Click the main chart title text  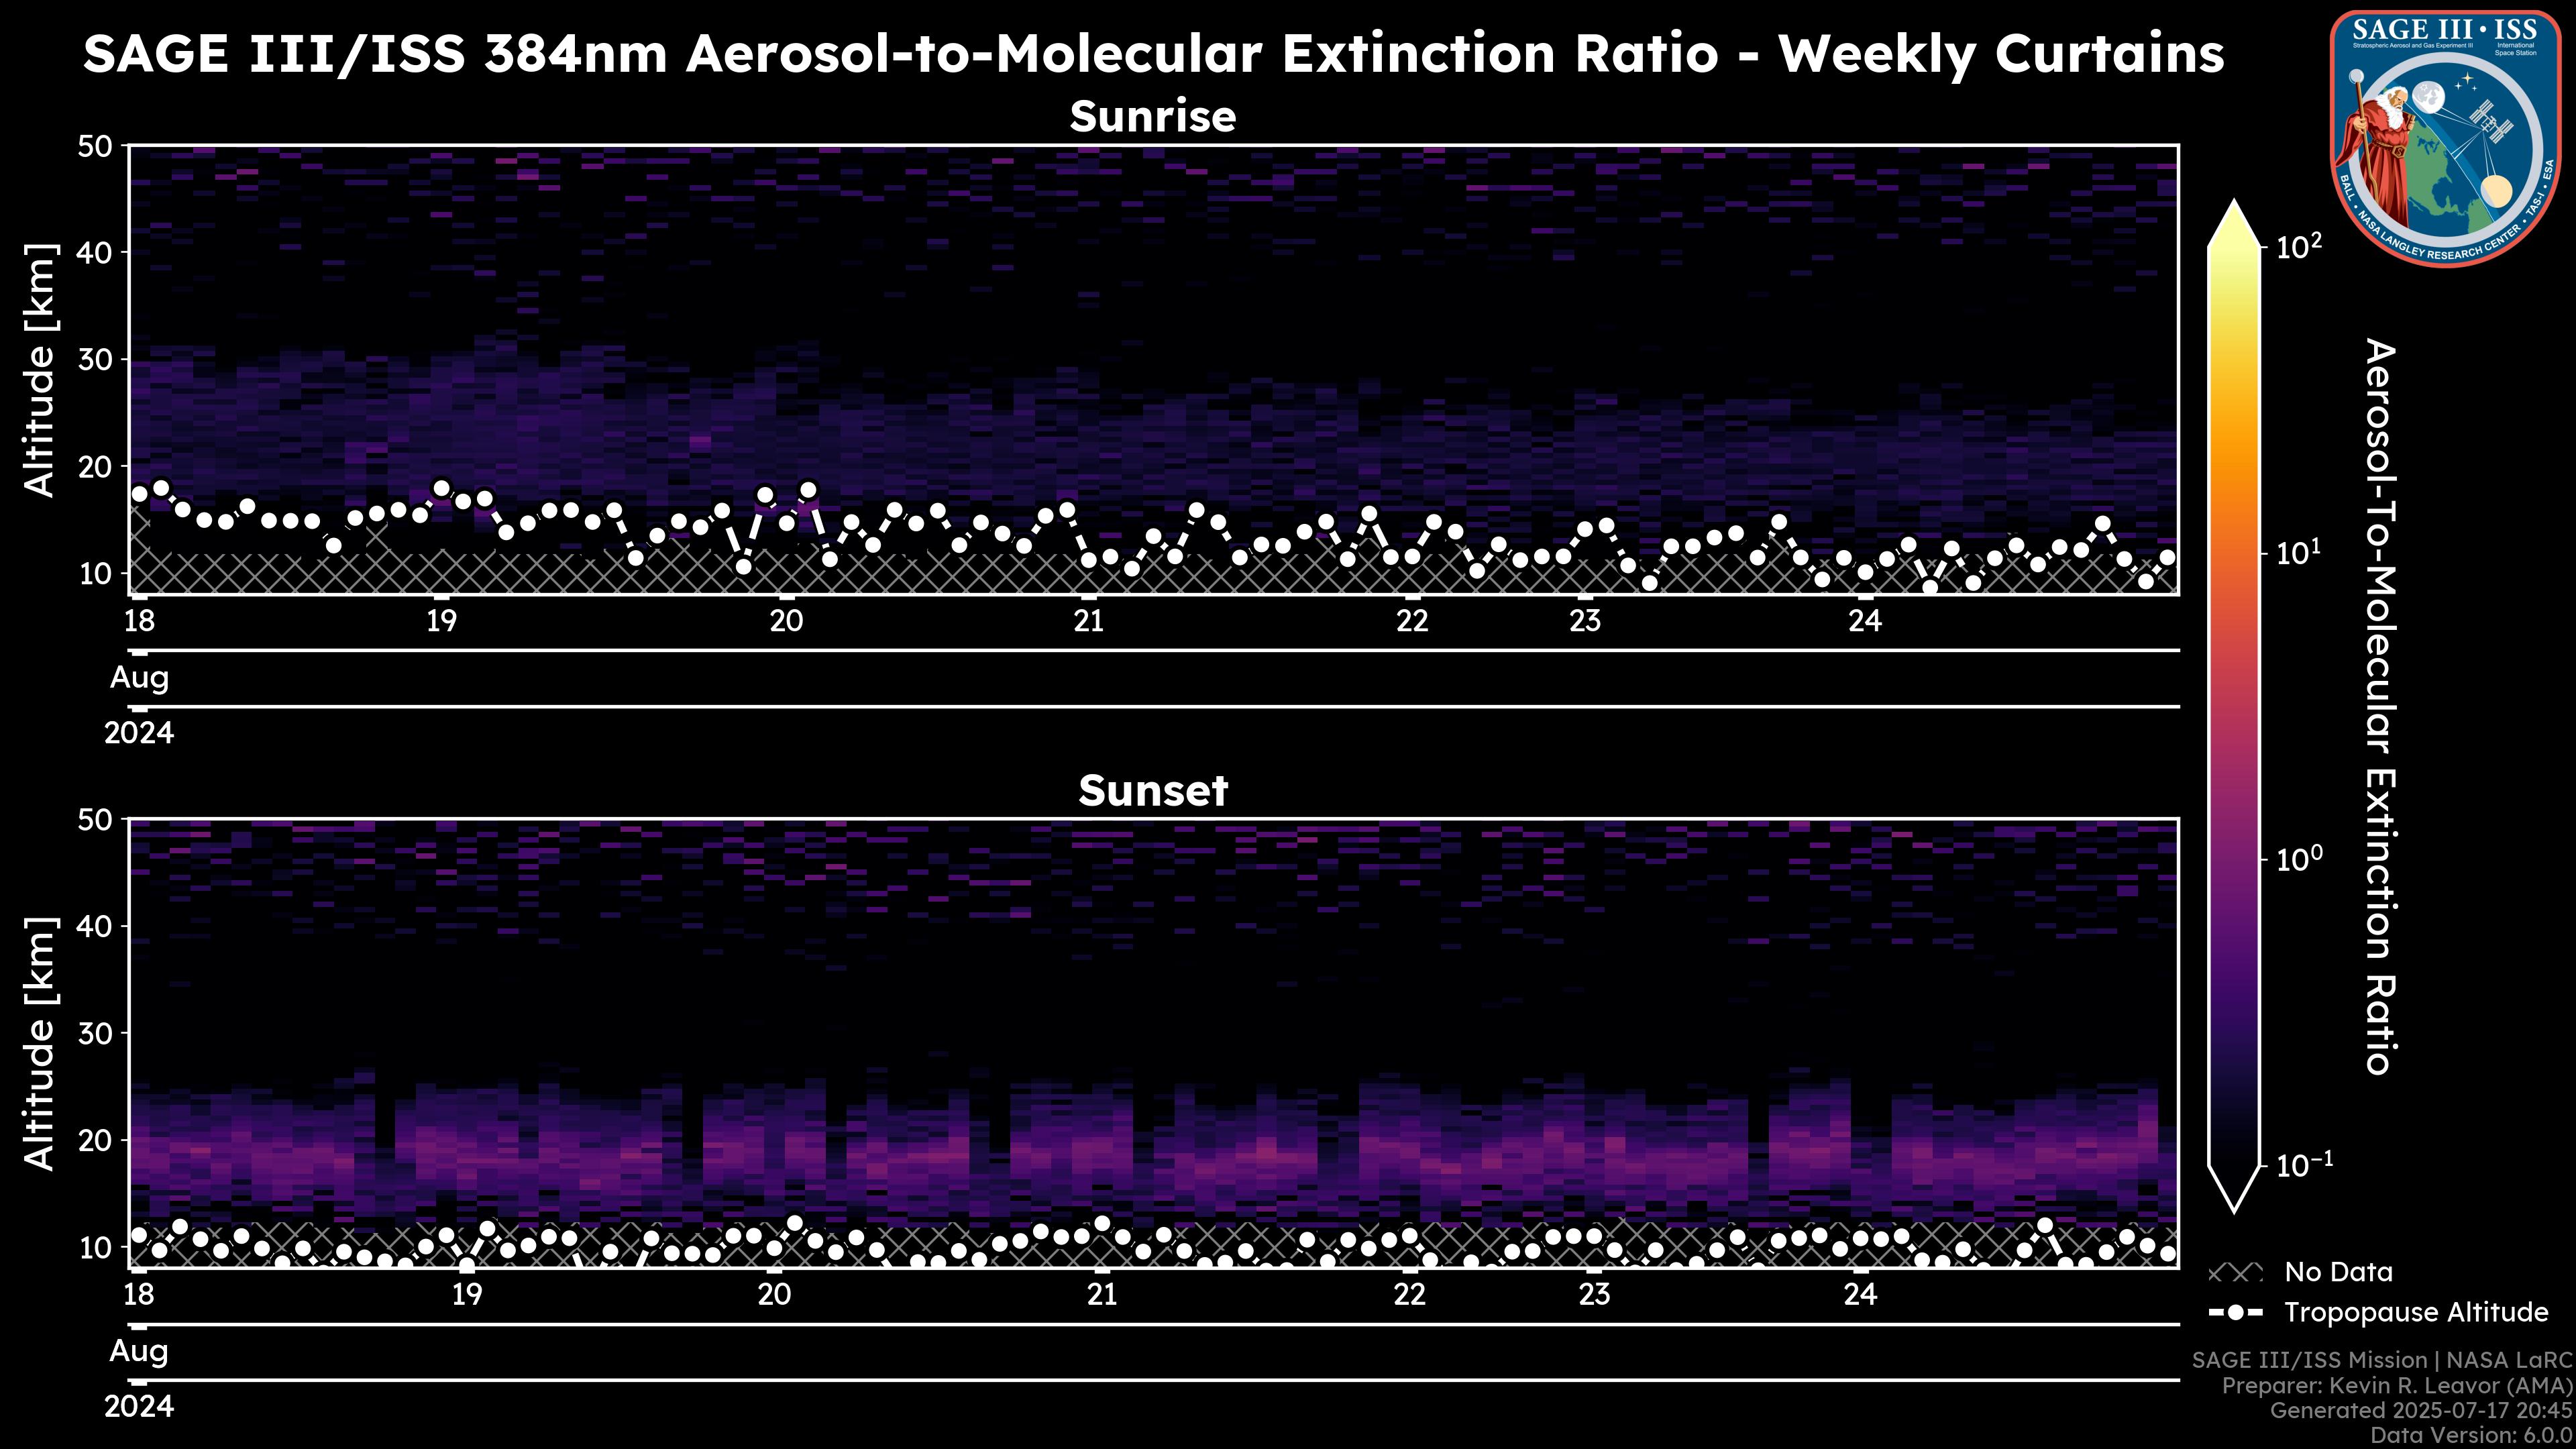pos(1152,54)
